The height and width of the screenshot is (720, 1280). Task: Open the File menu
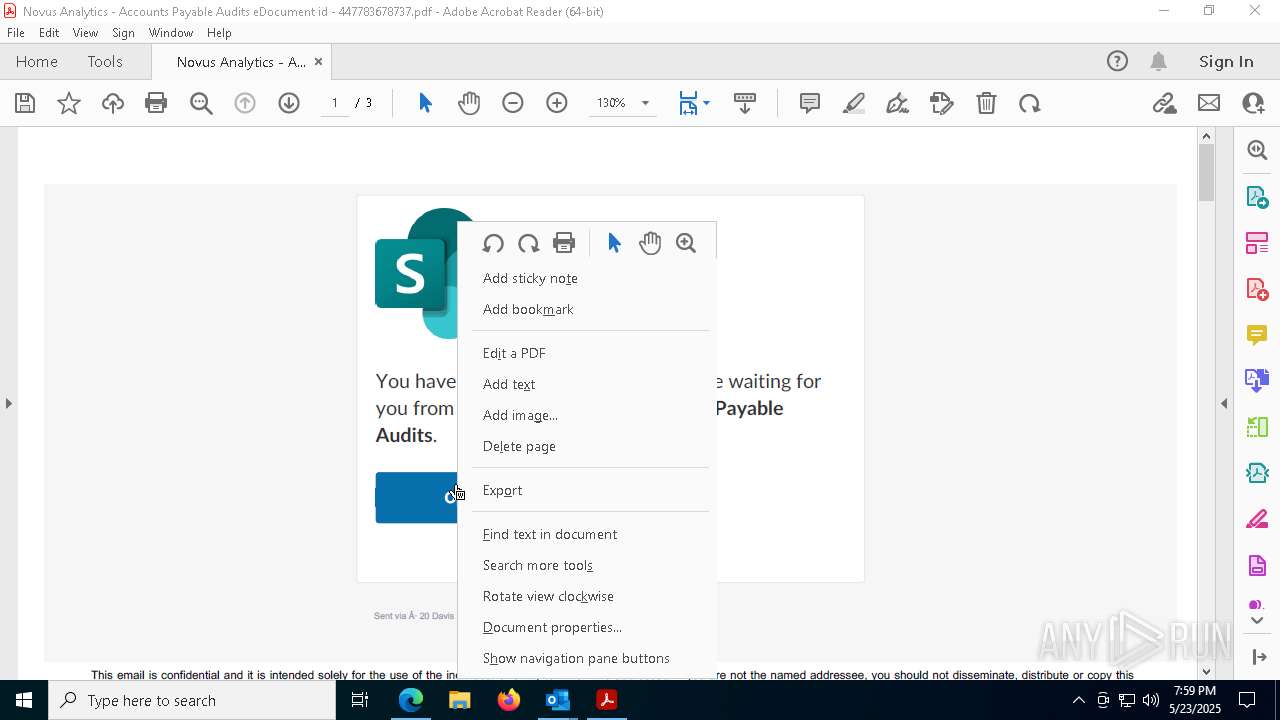click(x=16, y=33)
